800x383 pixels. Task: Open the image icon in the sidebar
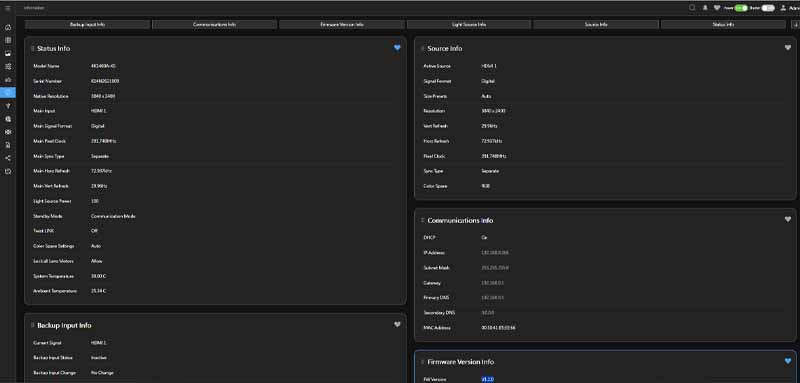coord(8,53)
